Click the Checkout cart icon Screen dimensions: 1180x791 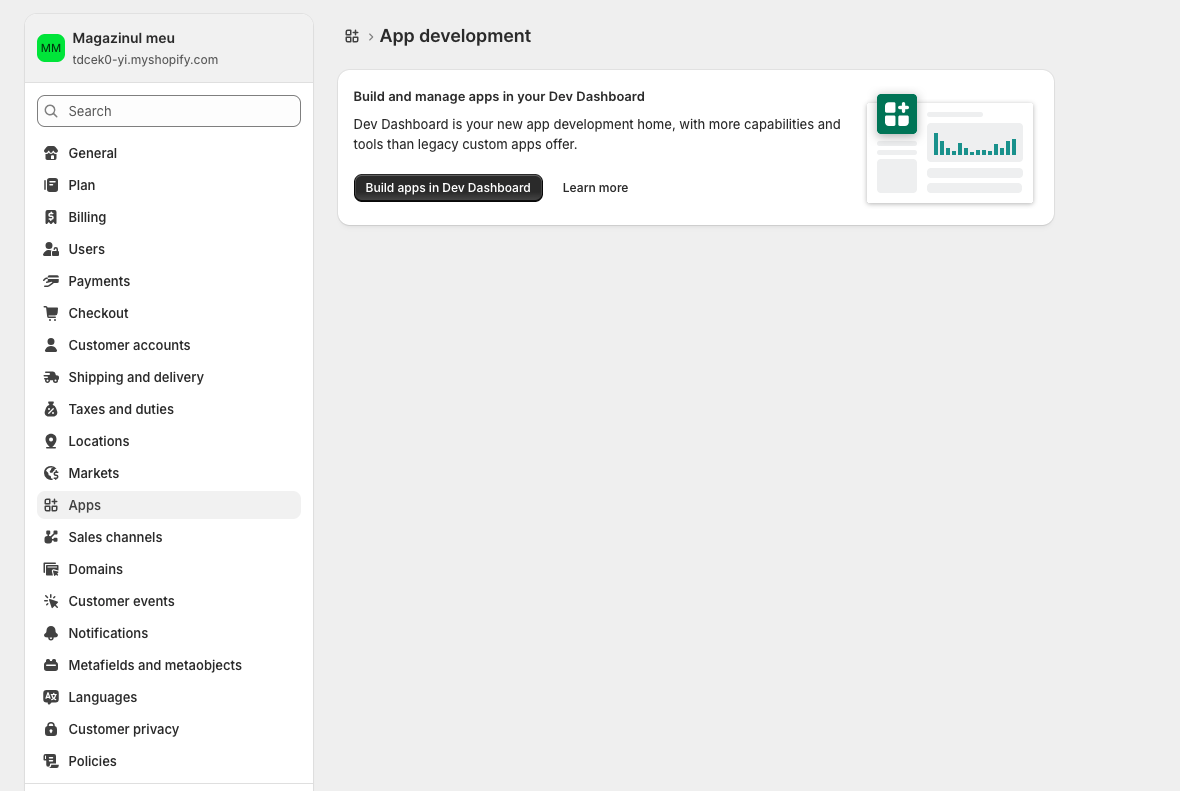coord(51,313)
